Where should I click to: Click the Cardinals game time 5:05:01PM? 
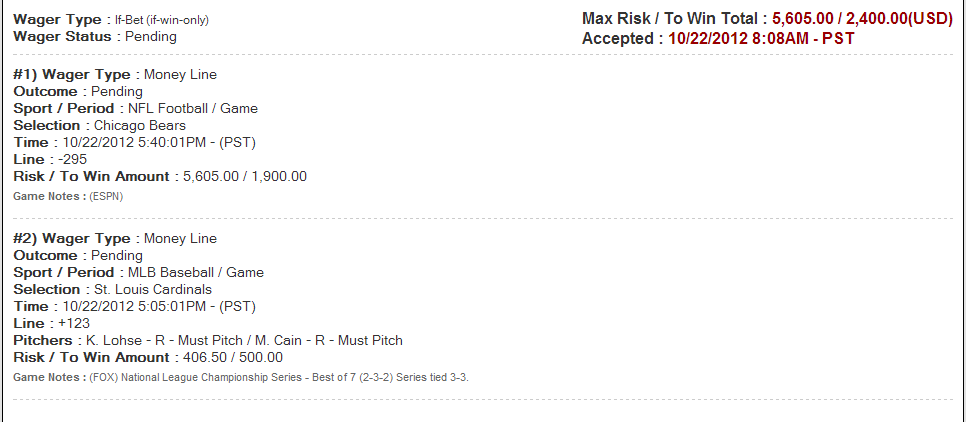coord(159,306)
